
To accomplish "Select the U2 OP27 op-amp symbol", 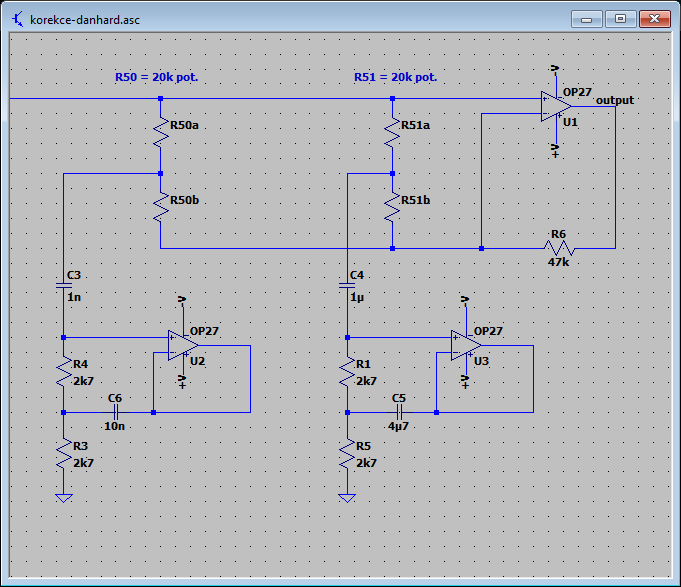I will tap(183, 346).
